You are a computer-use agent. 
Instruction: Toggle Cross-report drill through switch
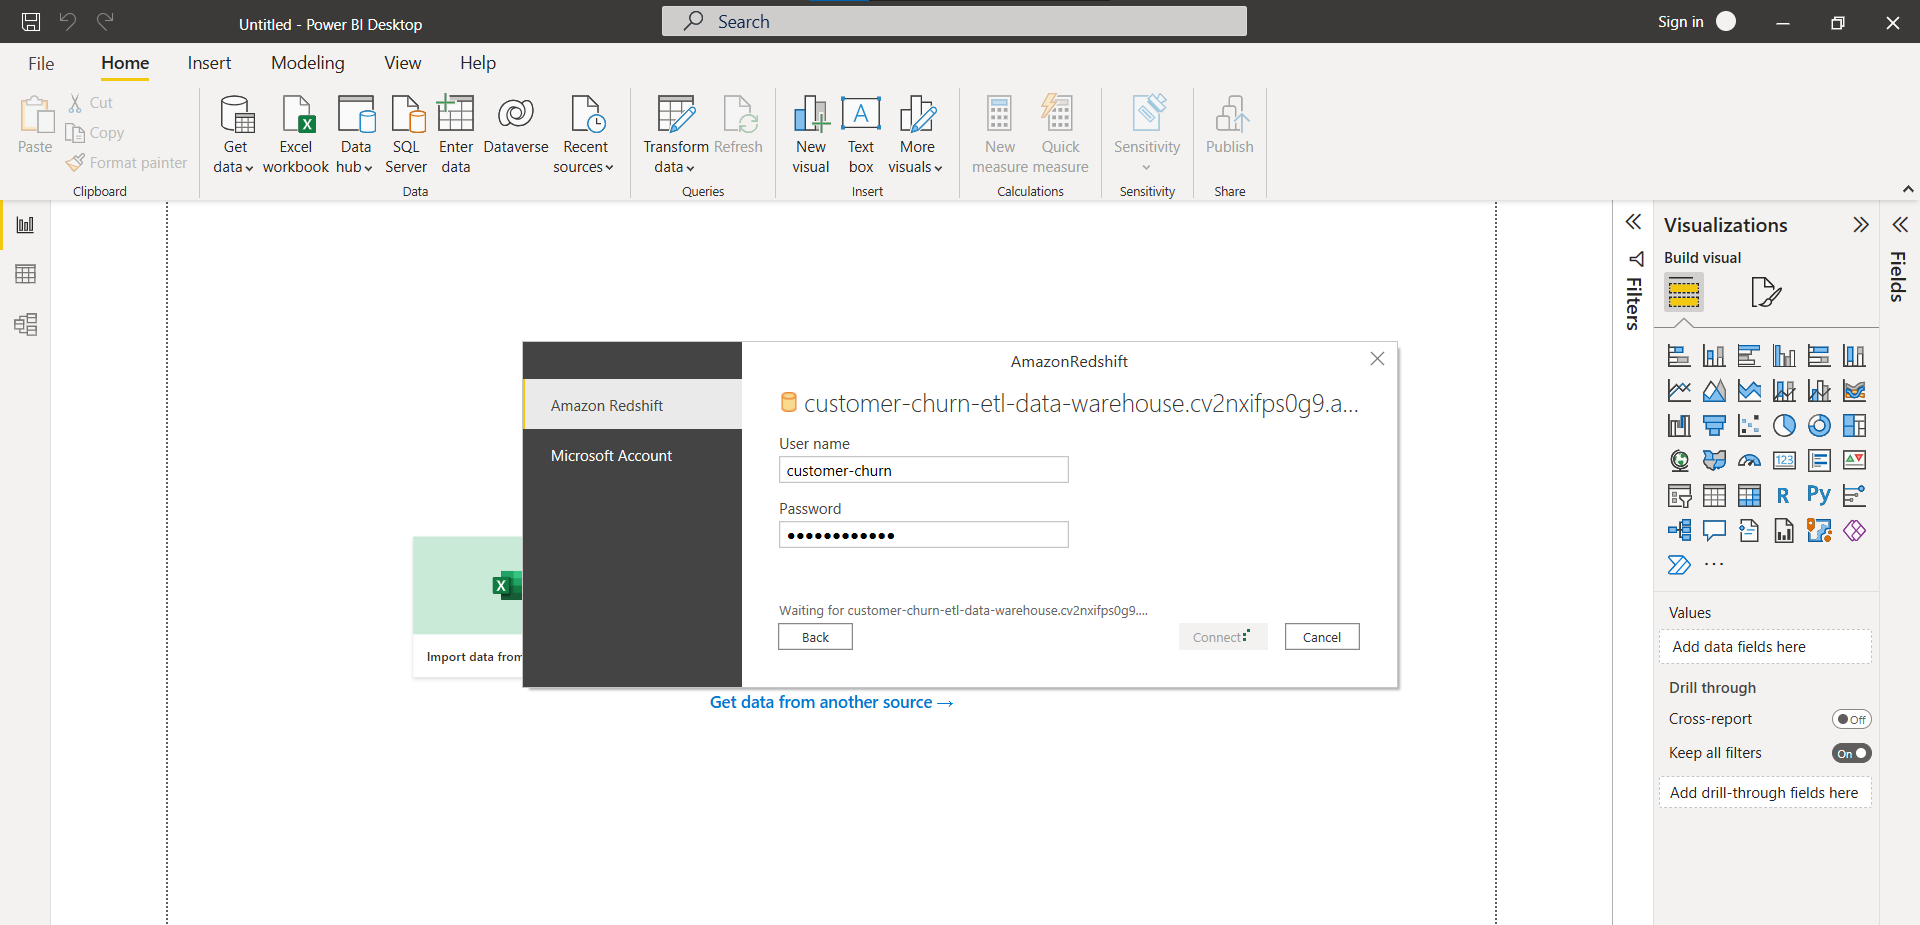pyautogui.click(x=1851, y=719)
